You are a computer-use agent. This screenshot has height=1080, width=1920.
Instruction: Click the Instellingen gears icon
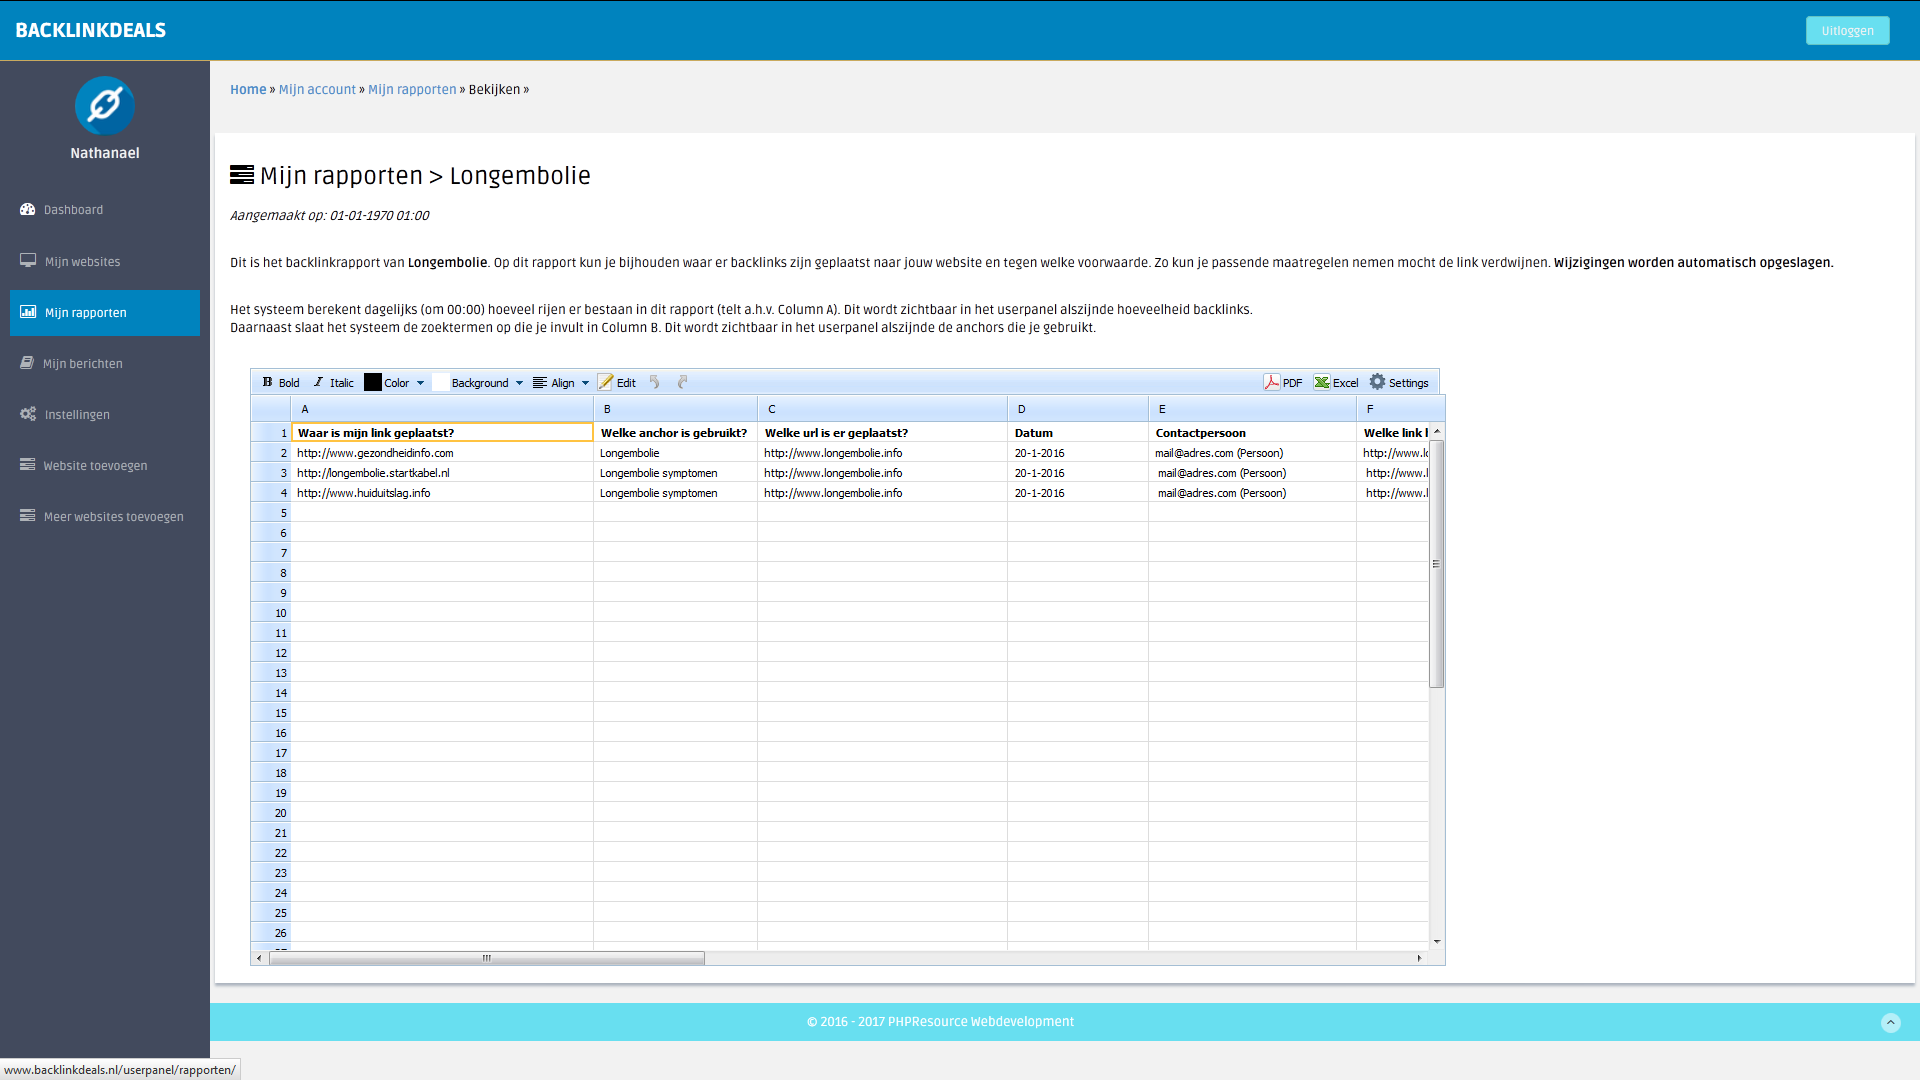click(x=28, y=413)
